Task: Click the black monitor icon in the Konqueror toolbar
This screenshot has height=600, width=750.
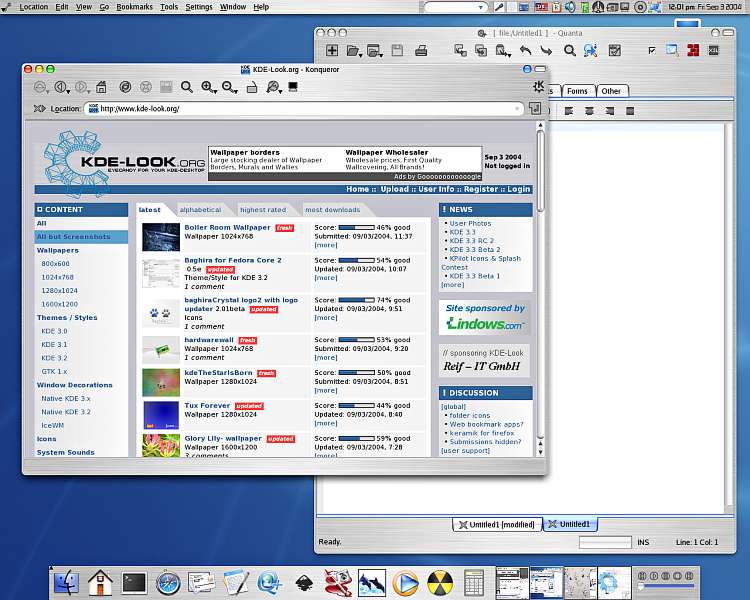Action: pyautogui.click(x=293, y=87)
